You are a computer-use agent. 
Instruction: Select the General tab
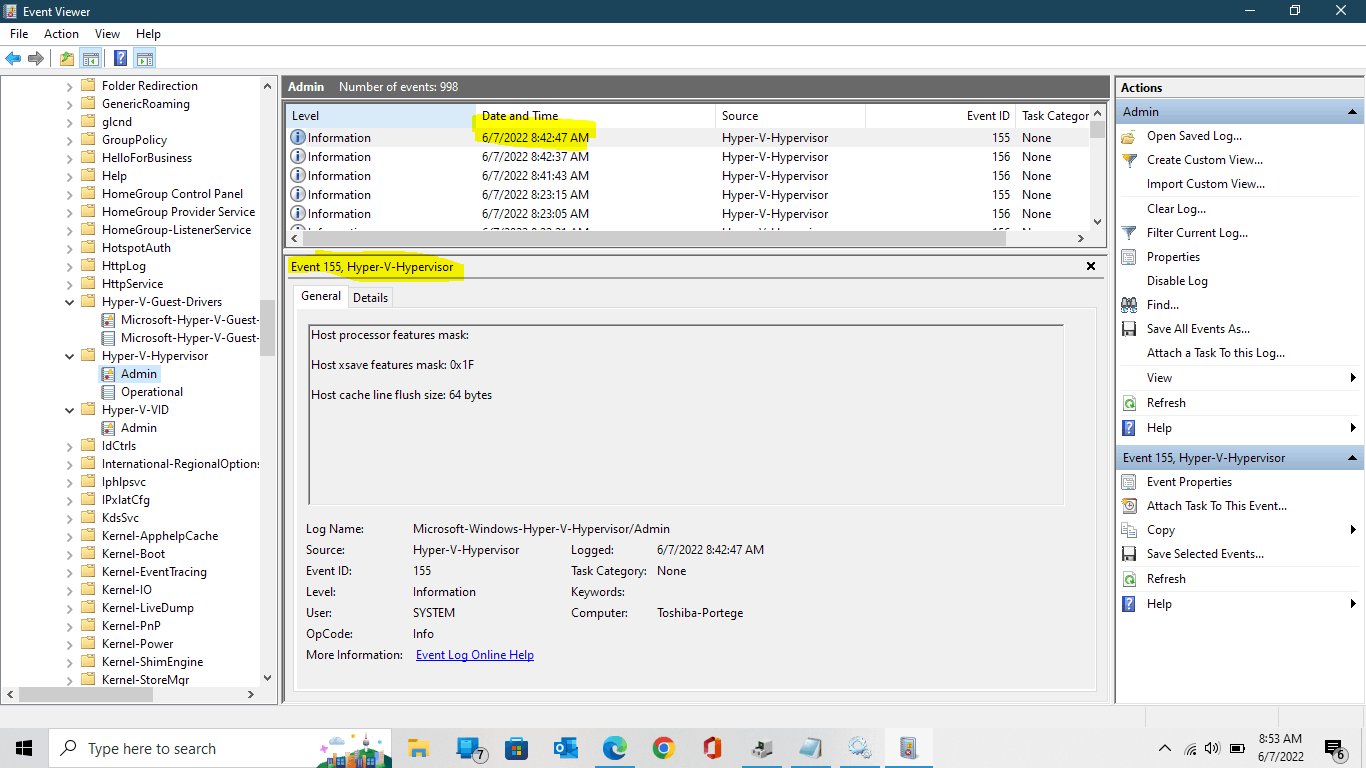[321, 296]
